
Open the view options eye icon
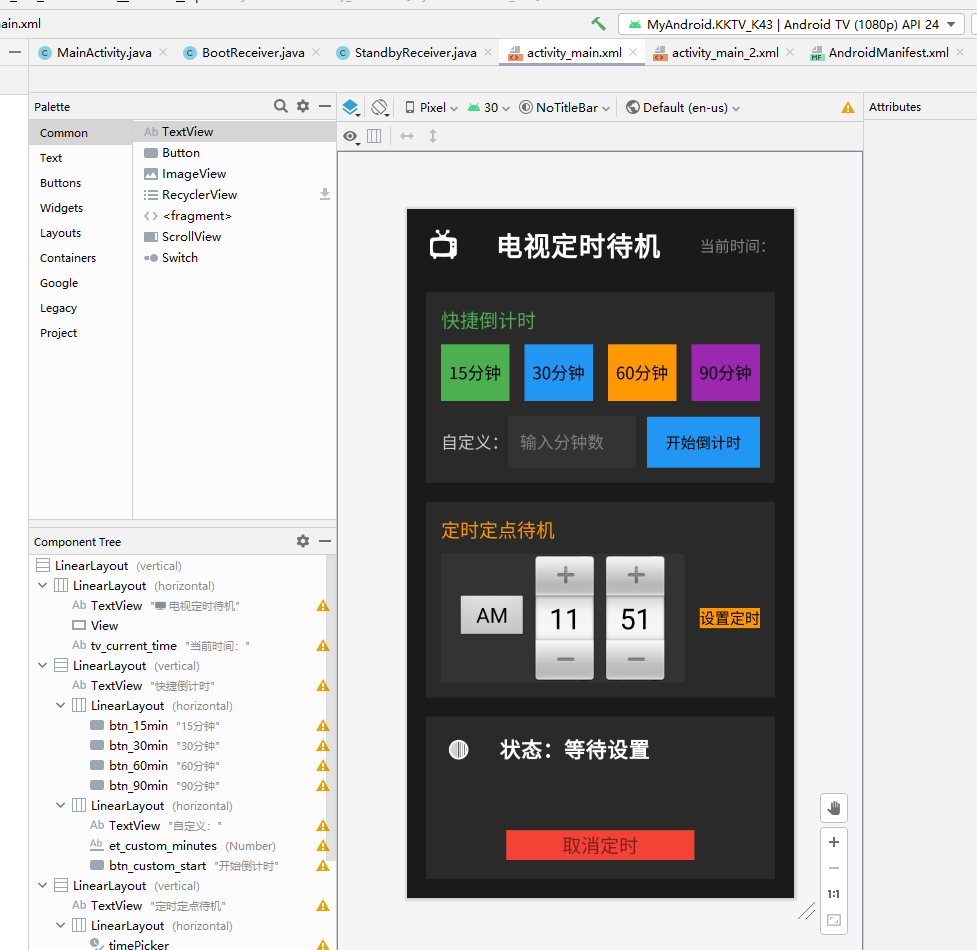point(351,137)
